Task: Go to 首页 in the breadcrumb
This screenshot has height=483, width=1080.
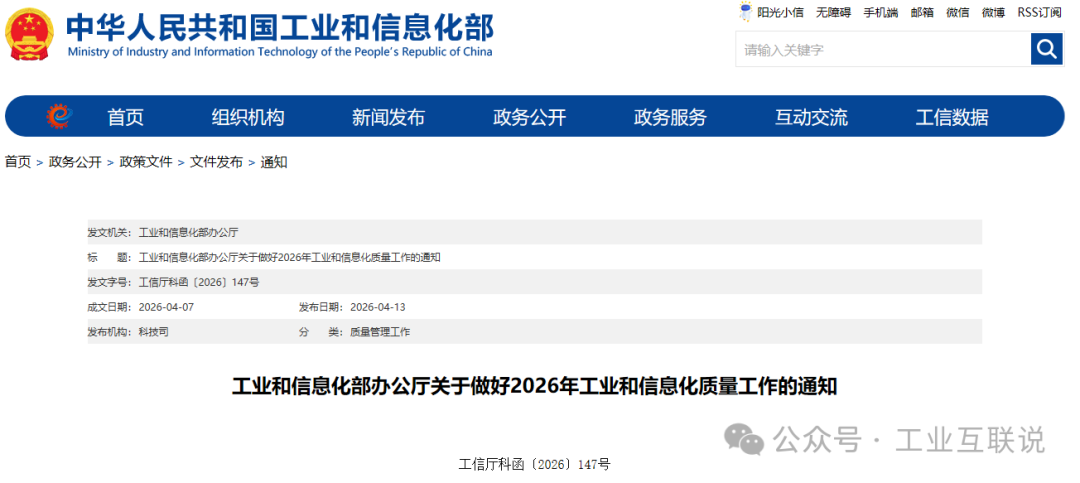Action: (18, 163)
